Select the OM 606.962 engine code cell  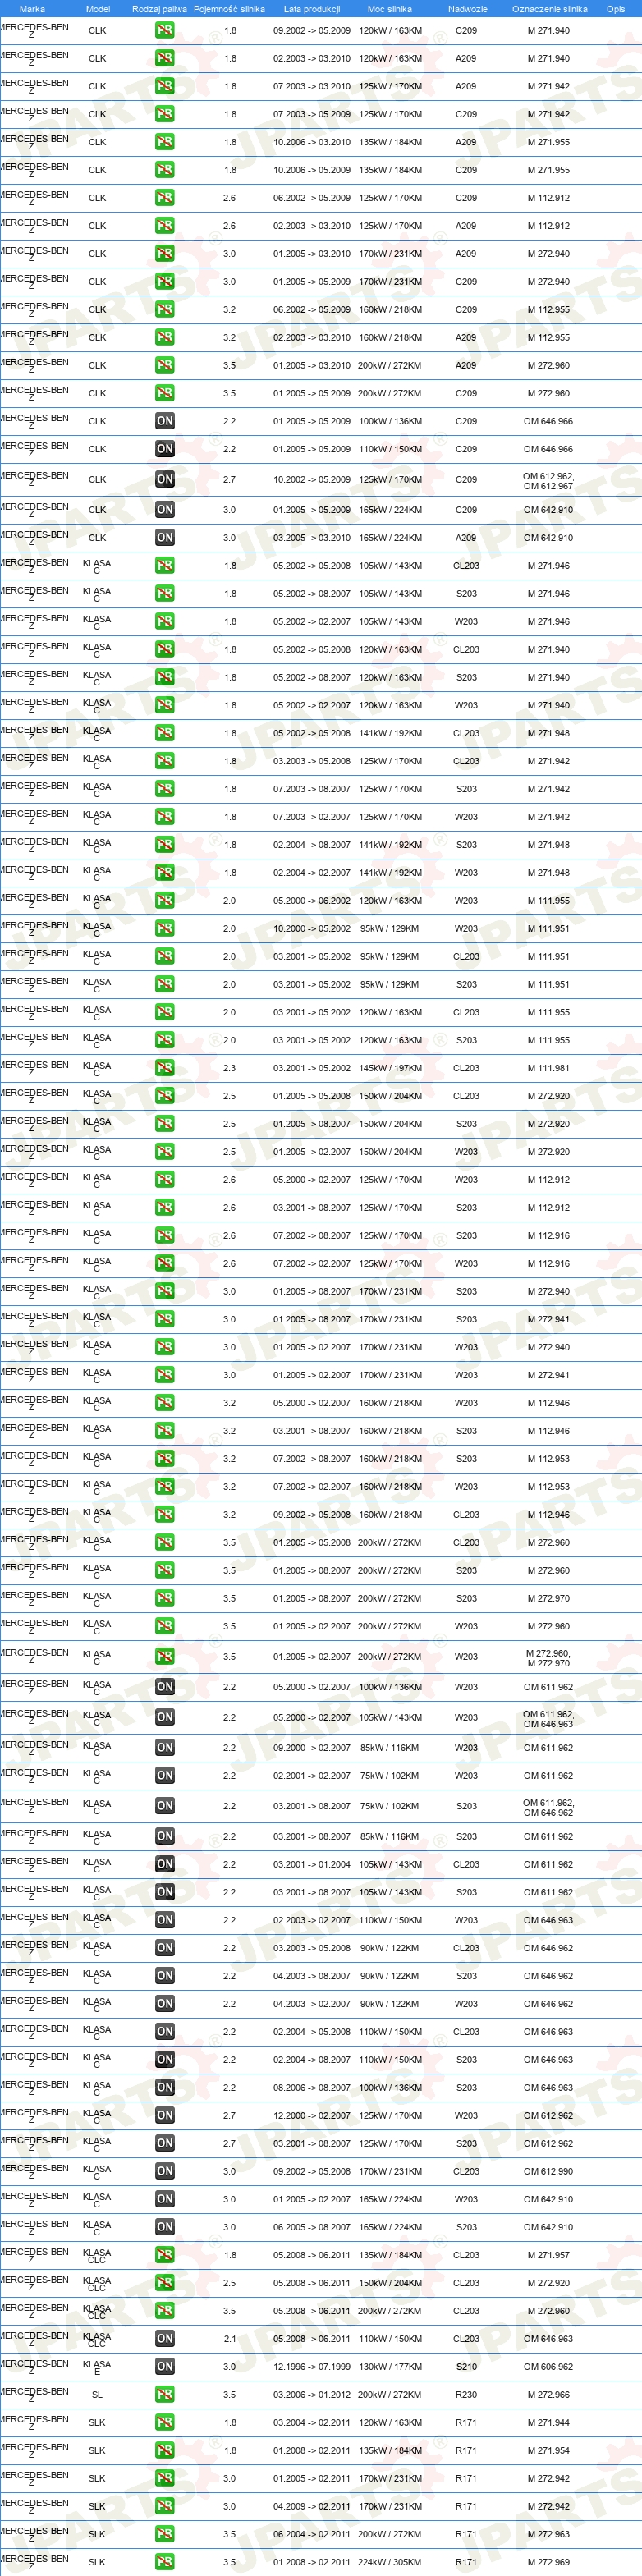548,2366
